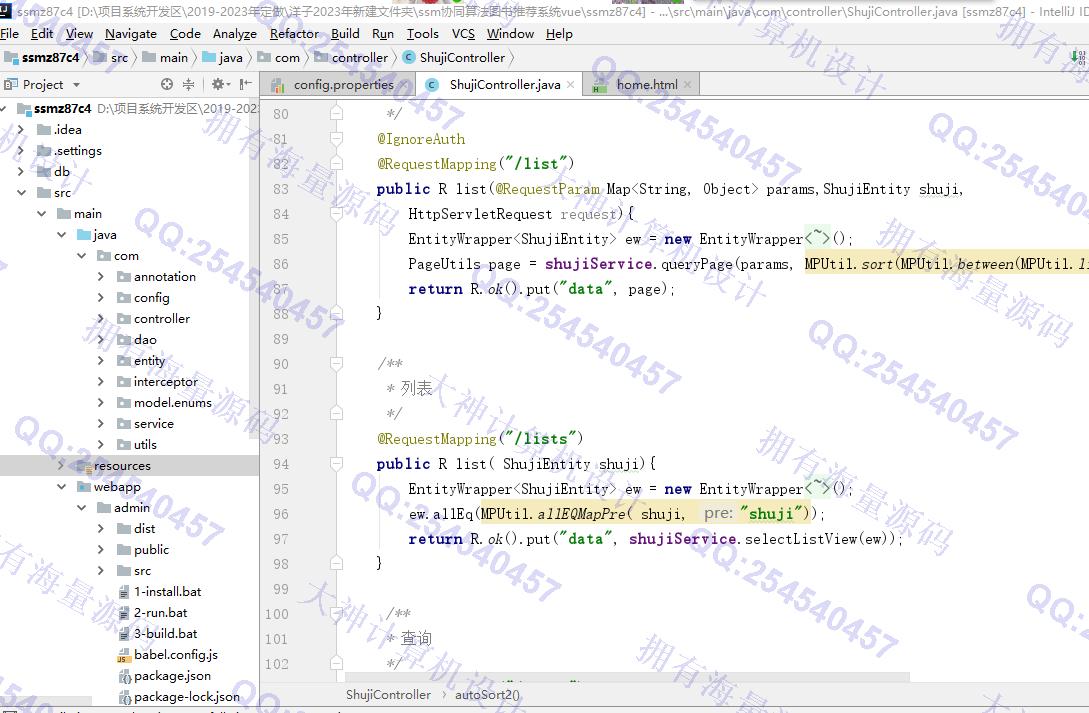This screenshot has width=1089, height=713.
Task: Fold the list method at line 94
Action: 336,464
